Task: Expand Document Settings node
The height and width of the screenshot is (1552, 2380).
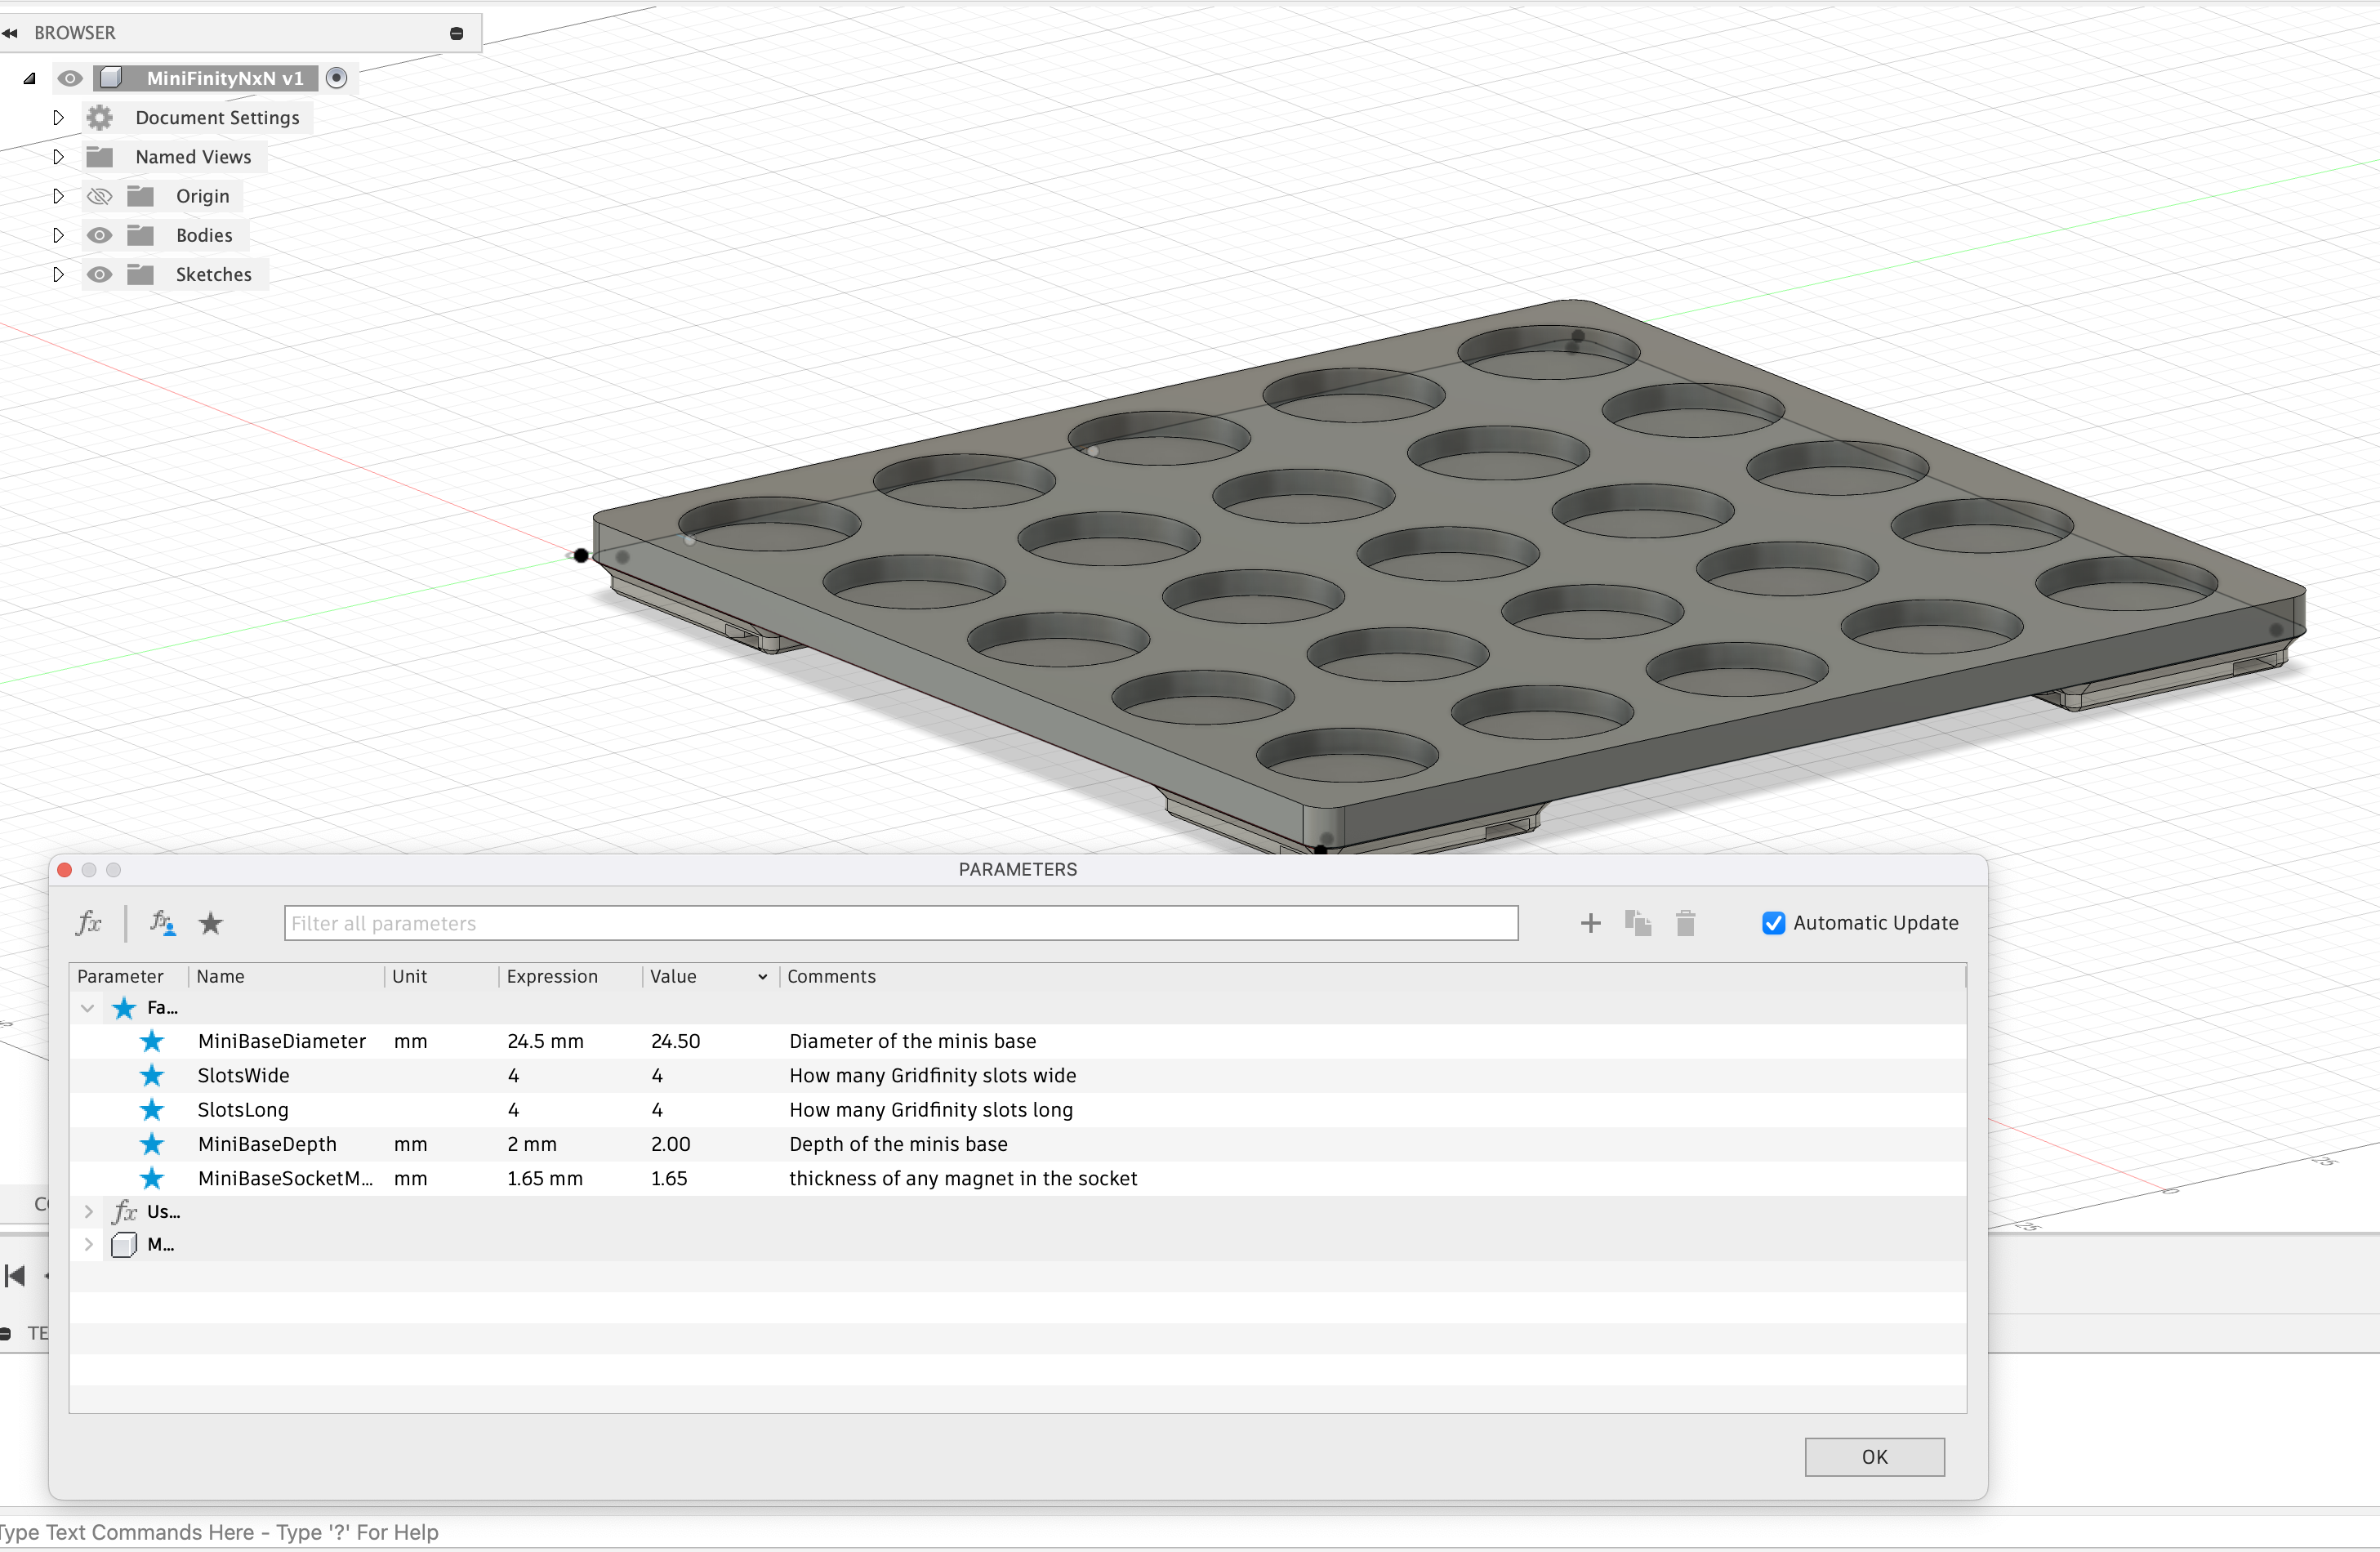Action: pyautogui.click(x=58, y=117)
